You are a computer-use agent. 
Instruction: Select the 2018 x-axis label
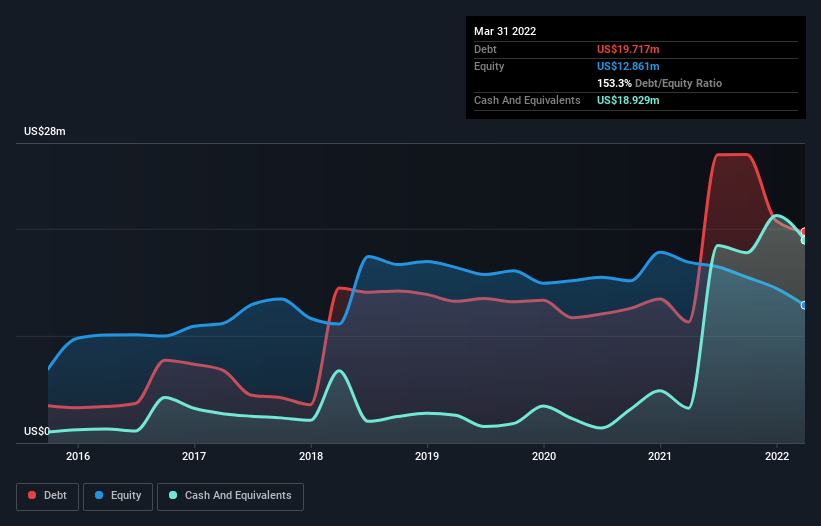click(x=311, y=456)
